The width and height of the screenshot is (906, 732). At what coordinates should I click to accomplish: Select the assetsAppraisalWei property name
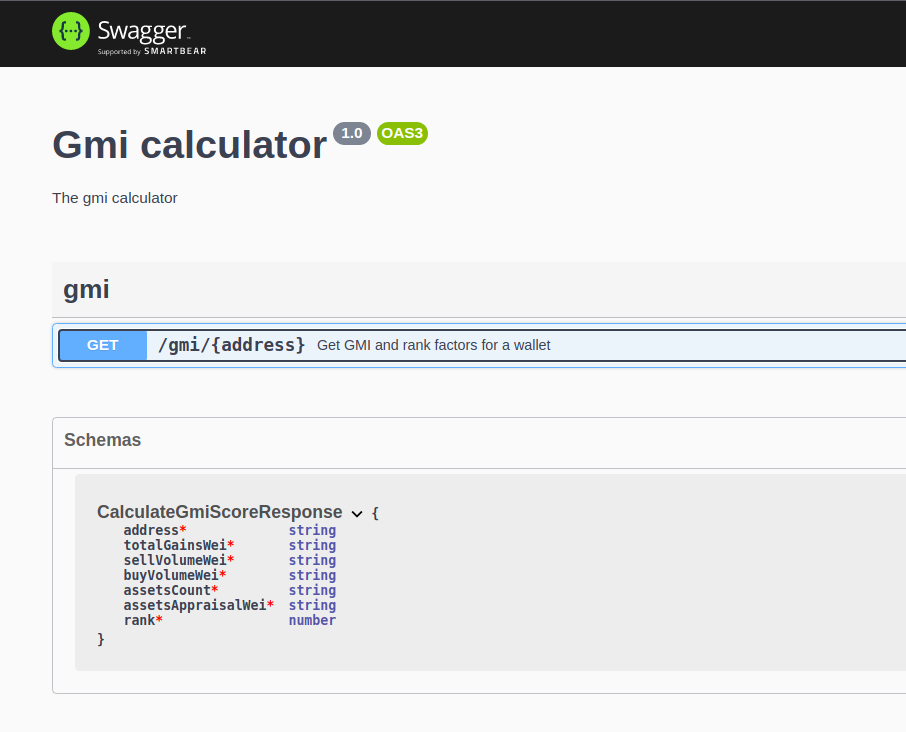195,605
